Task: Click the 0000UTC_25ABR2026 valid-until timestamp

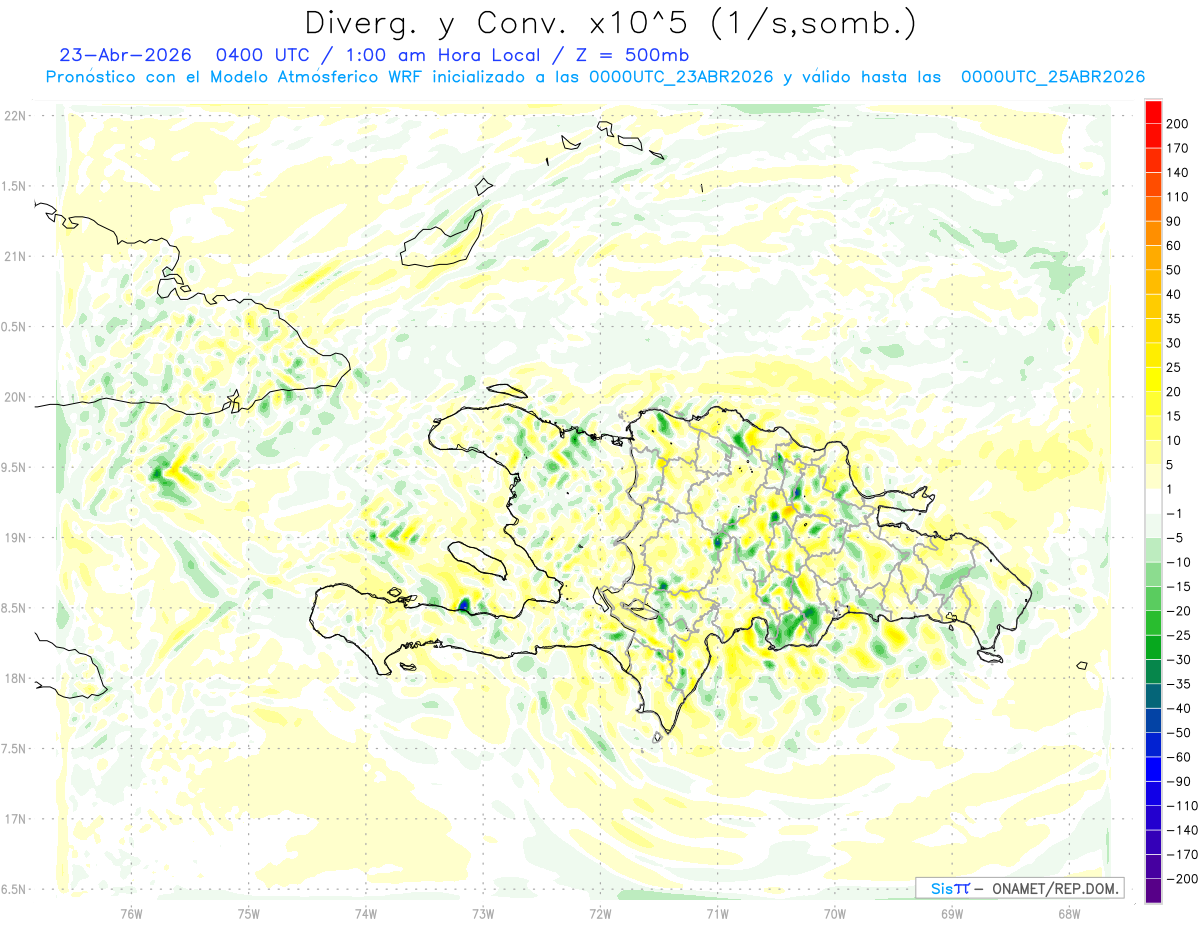Action: [x=1052, y=77]
